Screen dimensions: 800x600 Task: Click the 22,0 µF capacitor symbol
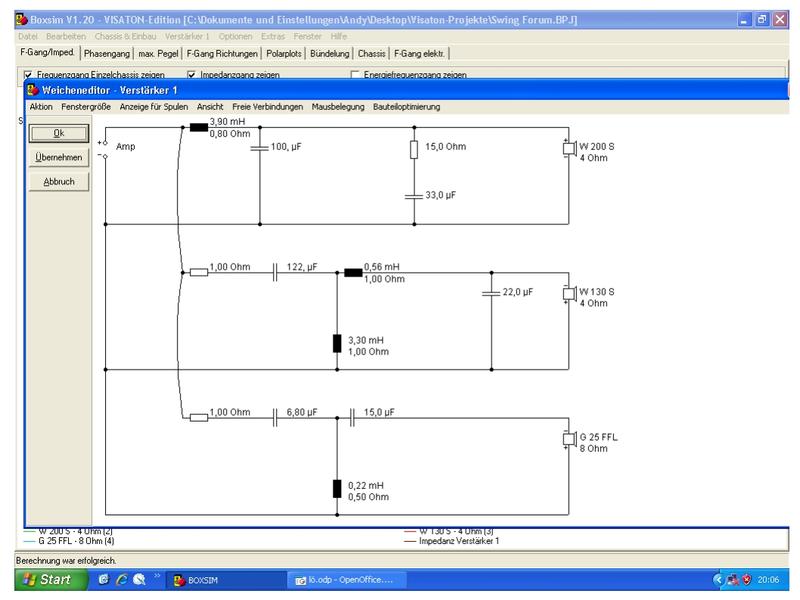click(491, 293)
